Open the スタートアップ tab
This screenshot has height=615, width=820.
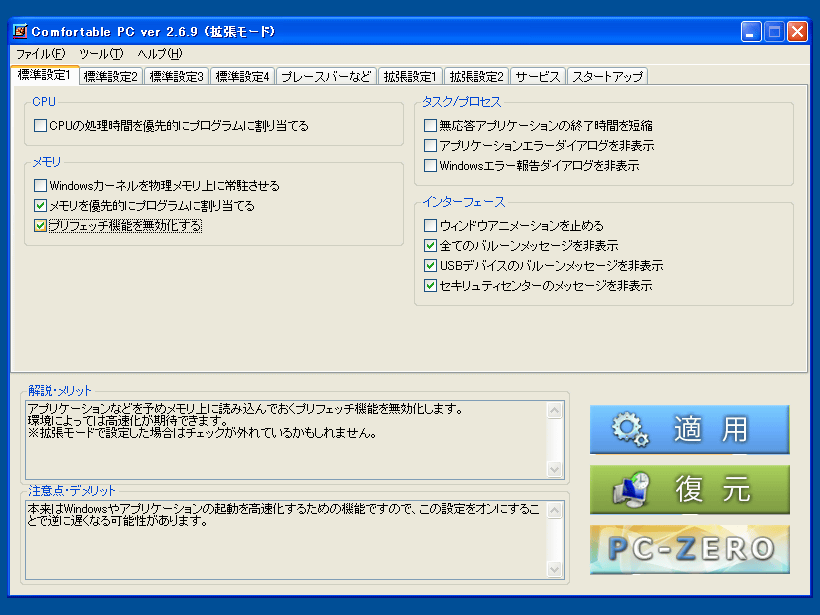click(x=608, y=76)
